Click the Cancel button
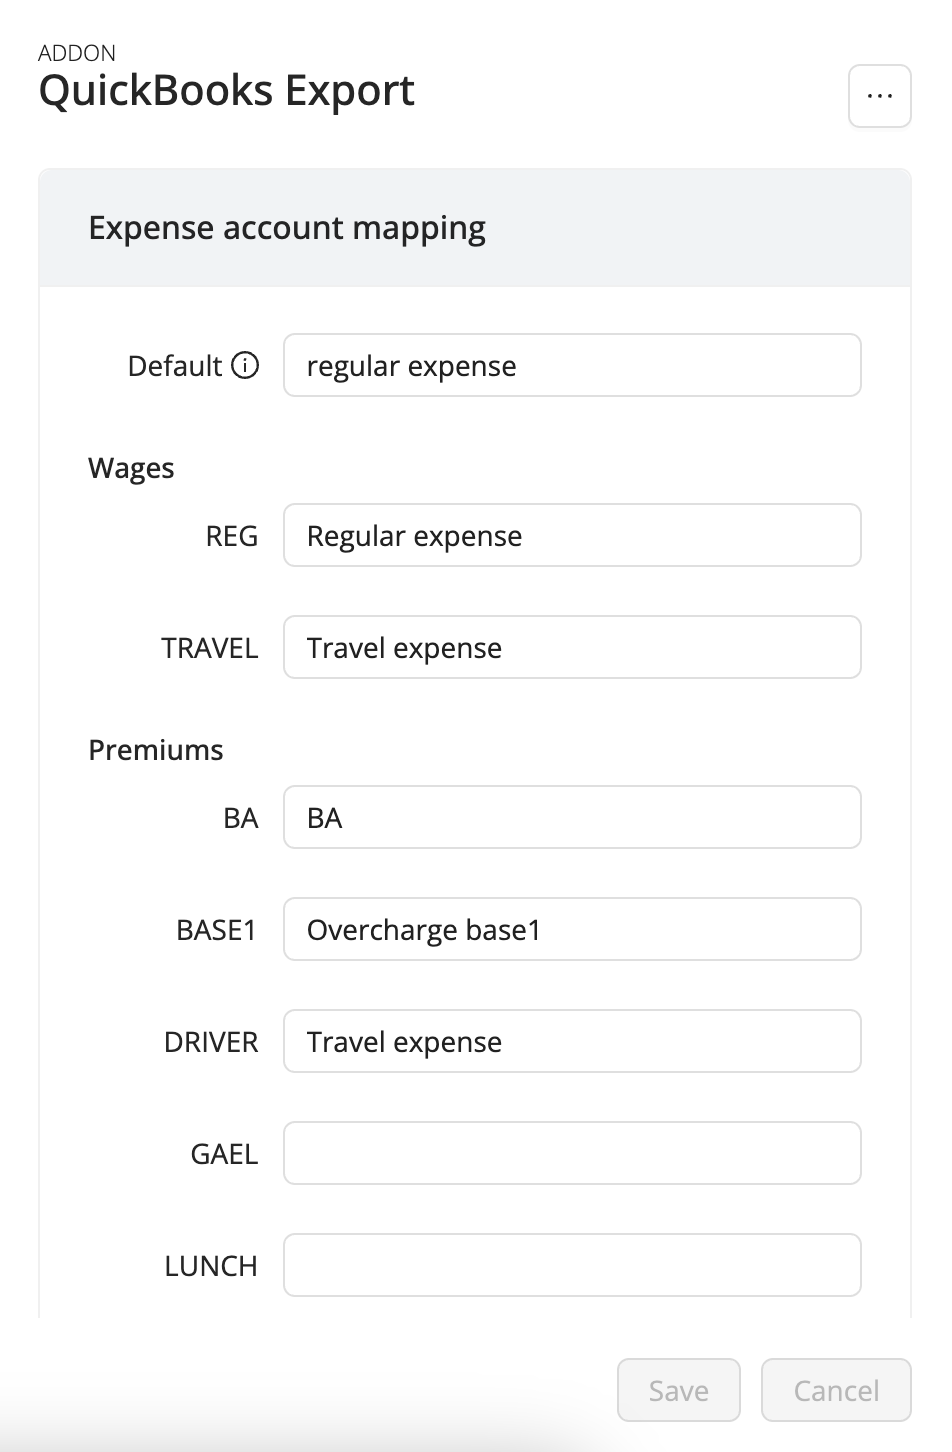This screenshot has width=952, height=1452. coord(836,1390)
